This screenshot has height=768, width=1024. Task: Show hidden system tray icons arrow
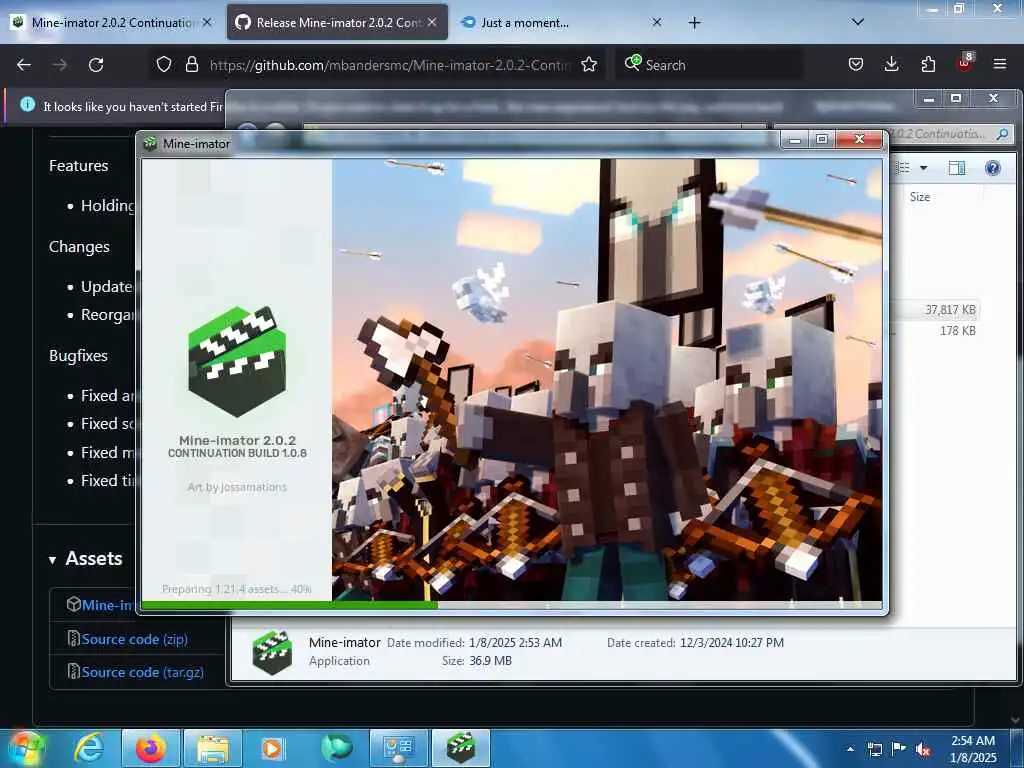pos(850,749)
